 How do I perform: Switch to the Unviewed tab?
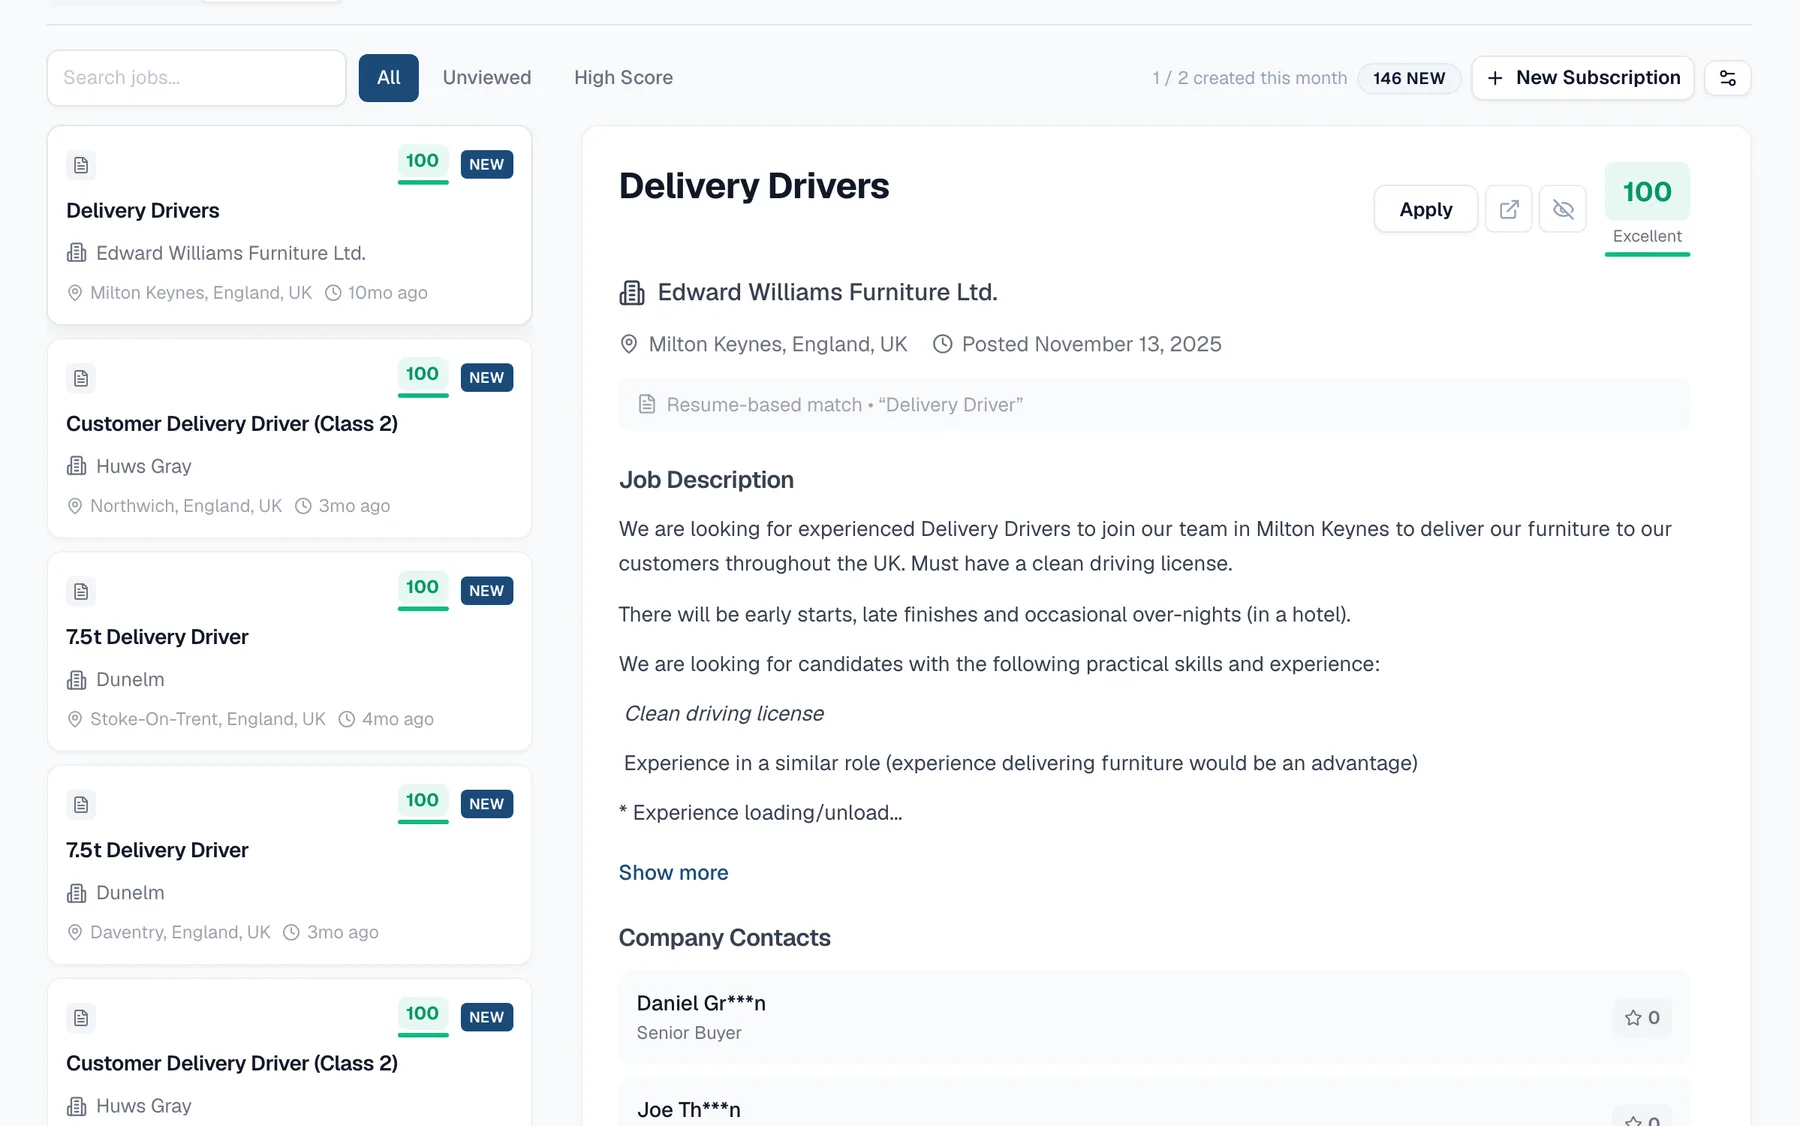[487, 78]
